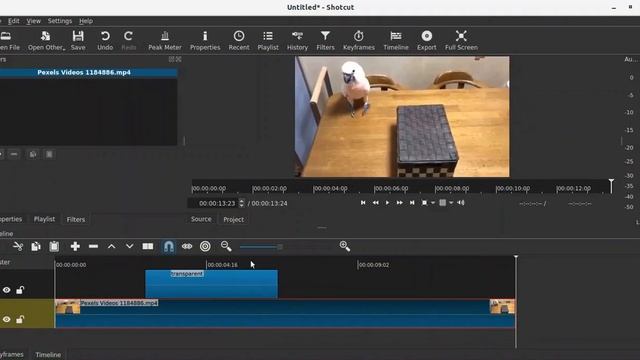Zoom in the timeline with magnifier plus
The width and height of the screenshot is (640, 360).
click(x=345, y=246)
